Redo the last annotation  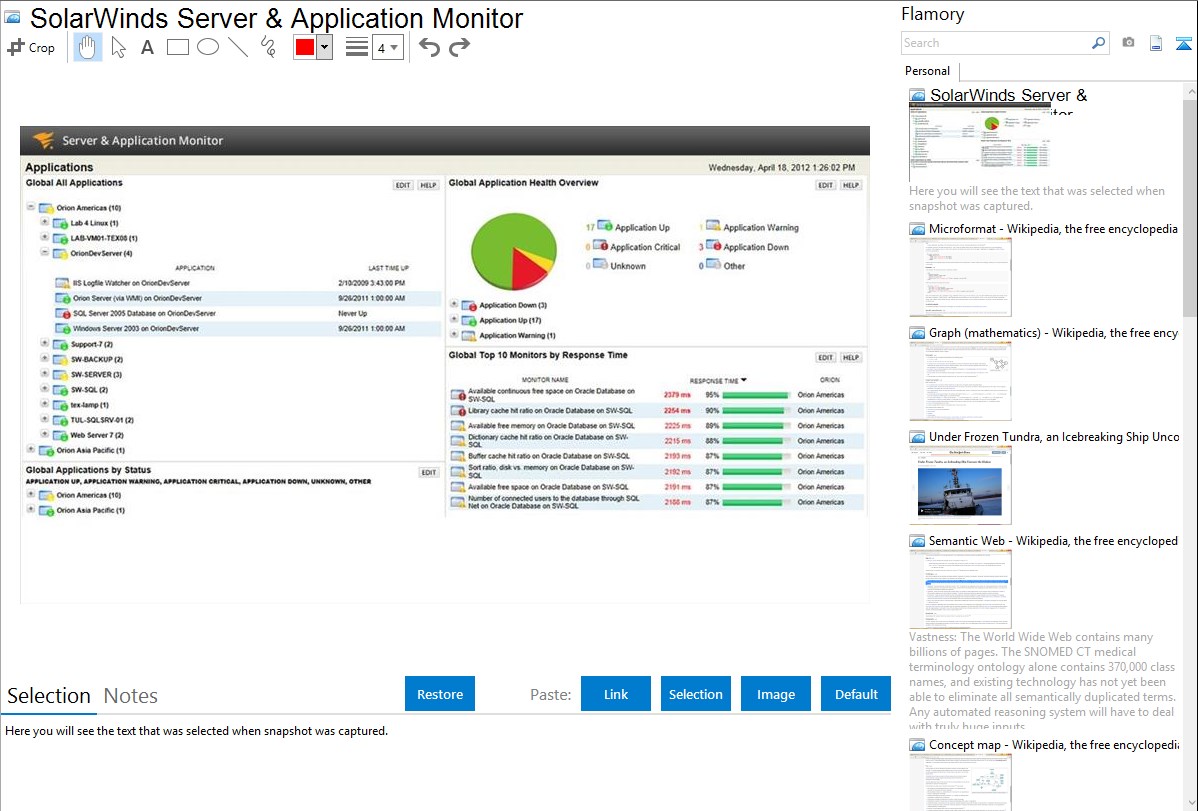tap(459, 47)
